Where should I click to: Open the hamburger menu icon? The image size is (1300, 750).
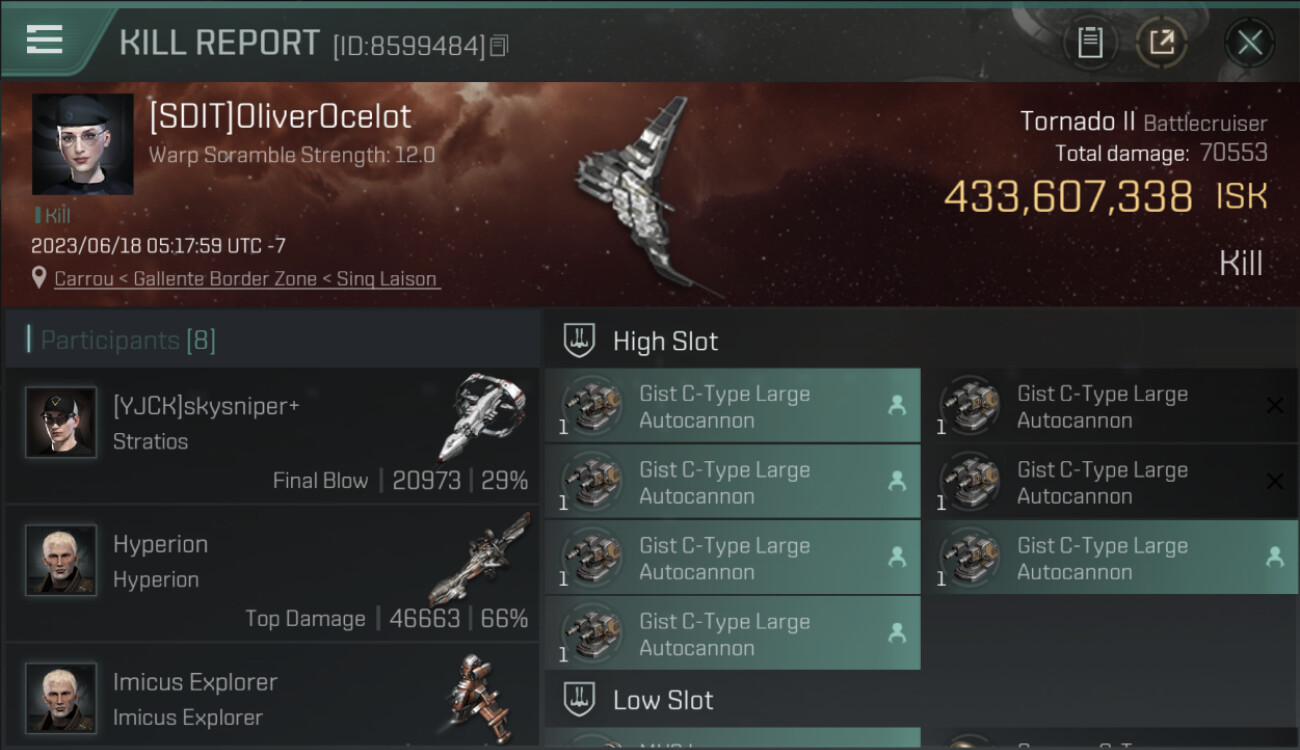click(44, 39)
